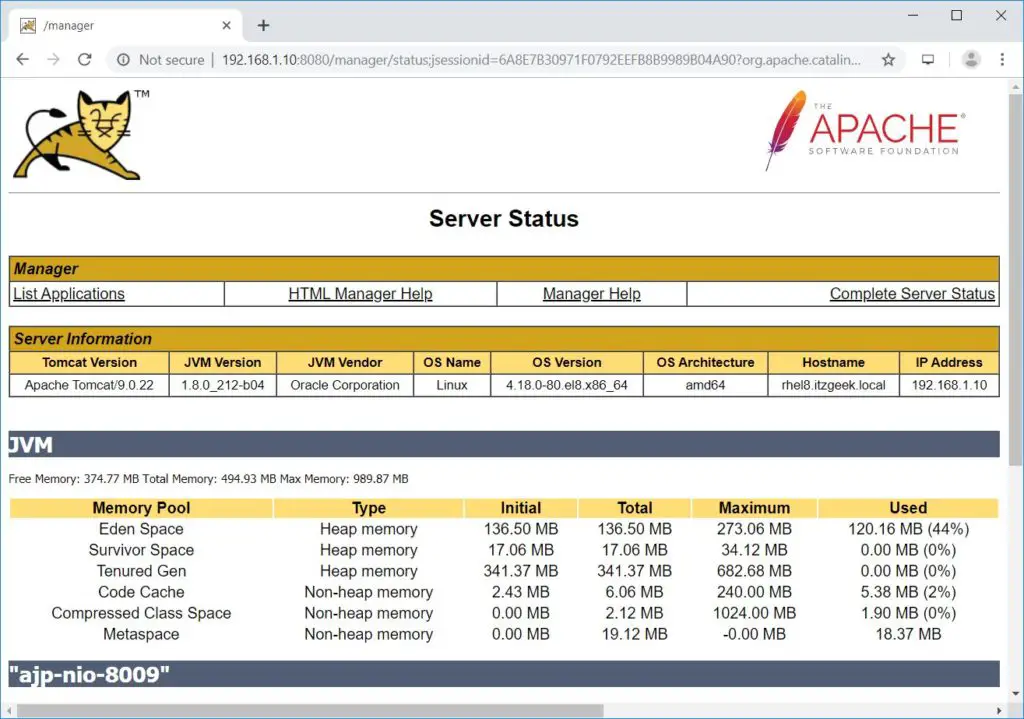Click the scroll down arrow
The image size is (1024, 719).
1016,694
